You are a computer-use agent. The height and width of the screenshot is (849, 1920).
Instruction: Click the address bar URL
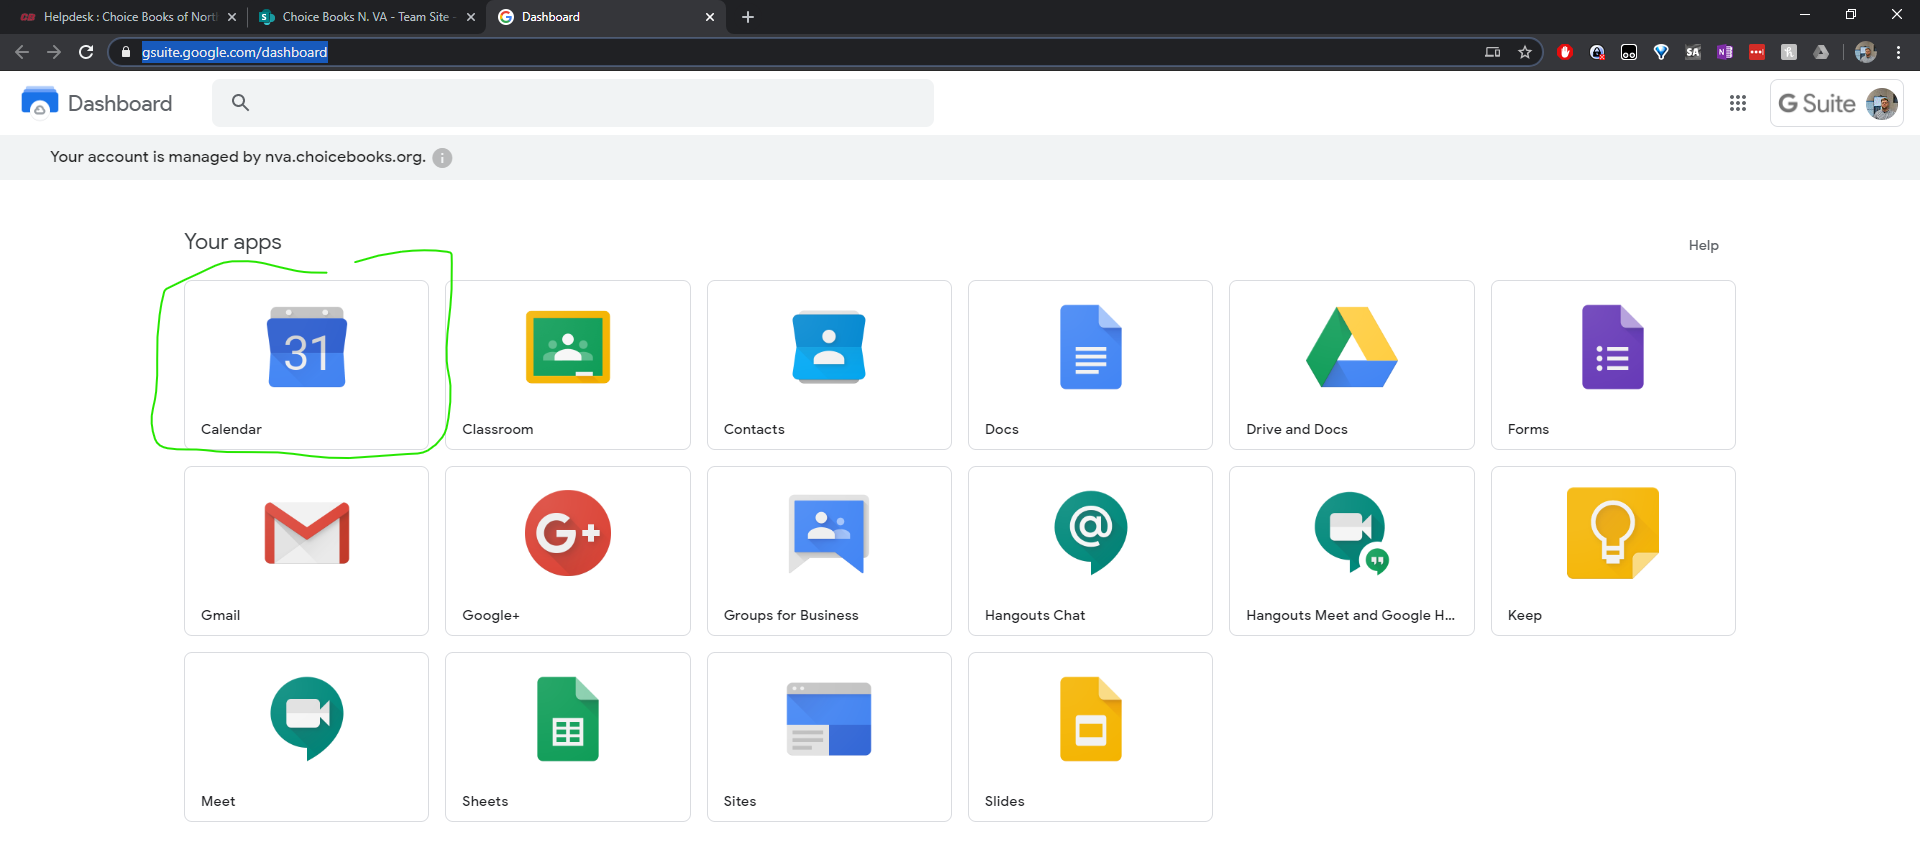point(234,52)
